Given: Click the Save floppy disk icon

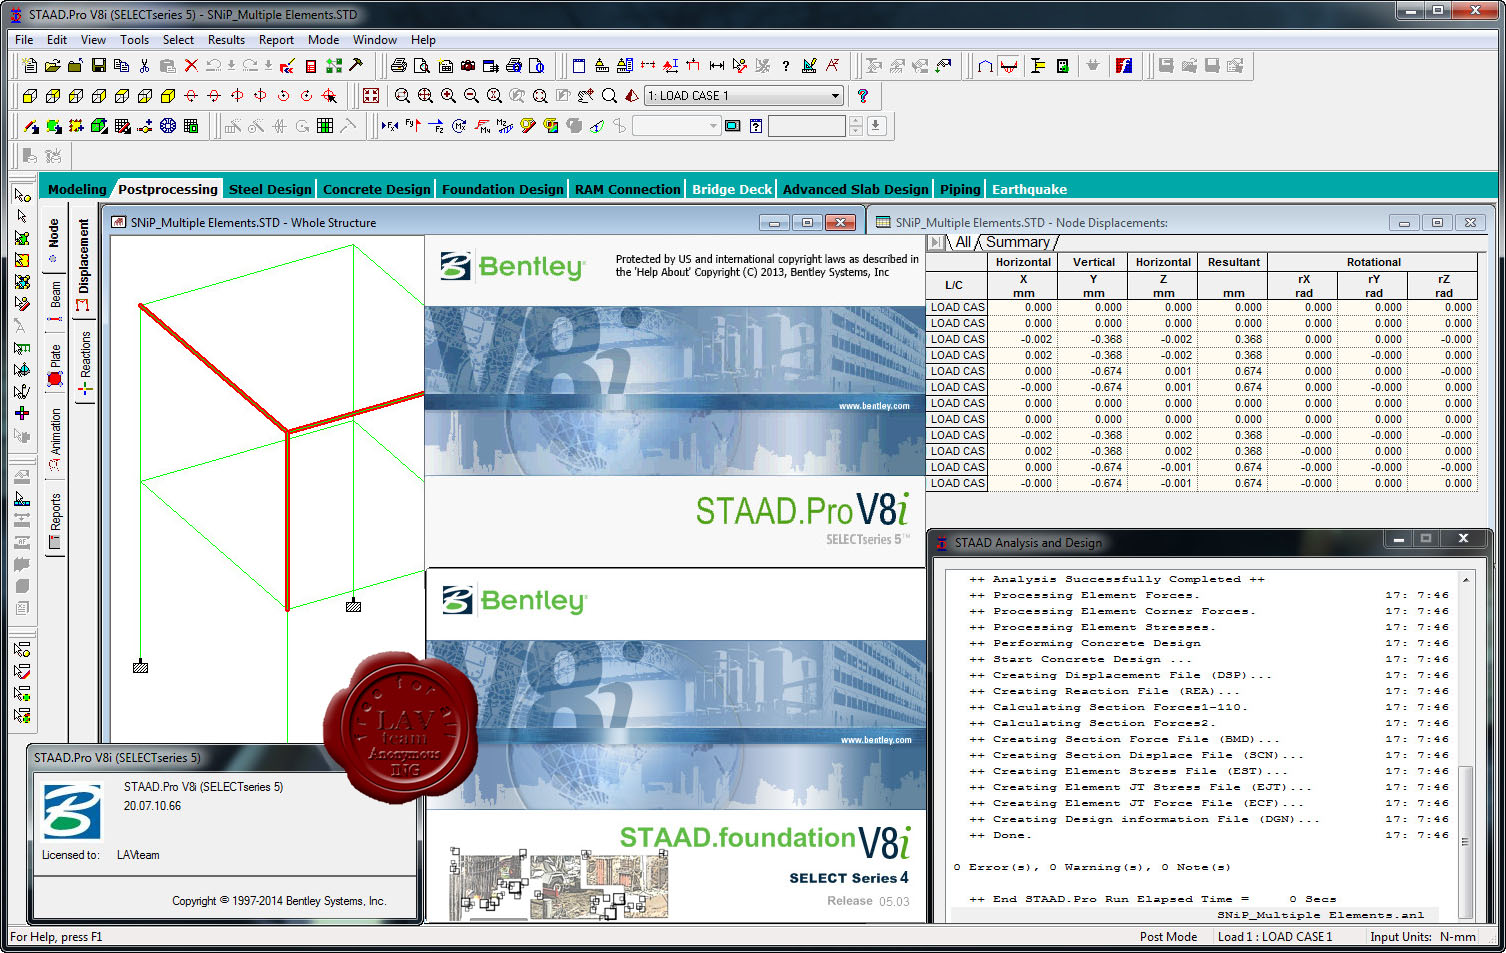Looking at the screenshot, I should (x=98, y=66).
